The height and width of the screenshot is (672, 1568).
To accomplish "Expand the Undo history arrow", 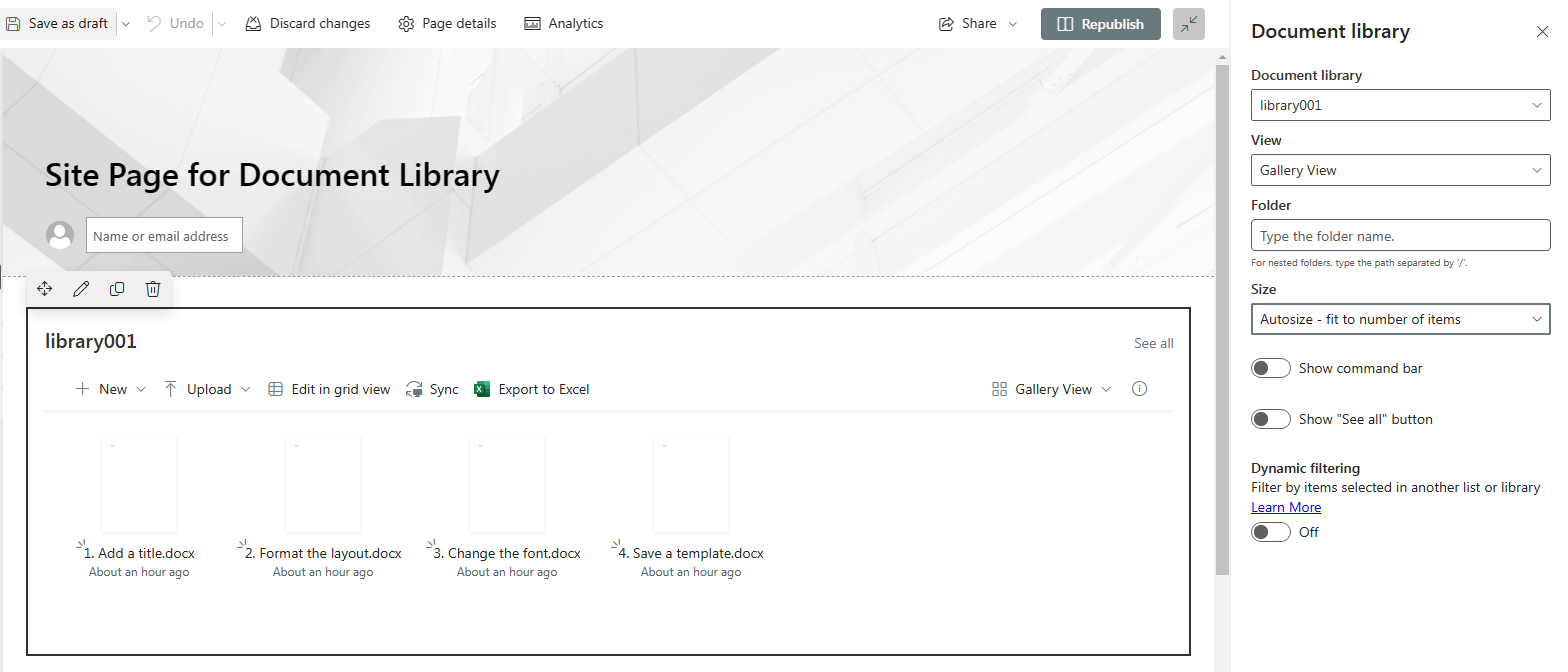I will [222, 23].
